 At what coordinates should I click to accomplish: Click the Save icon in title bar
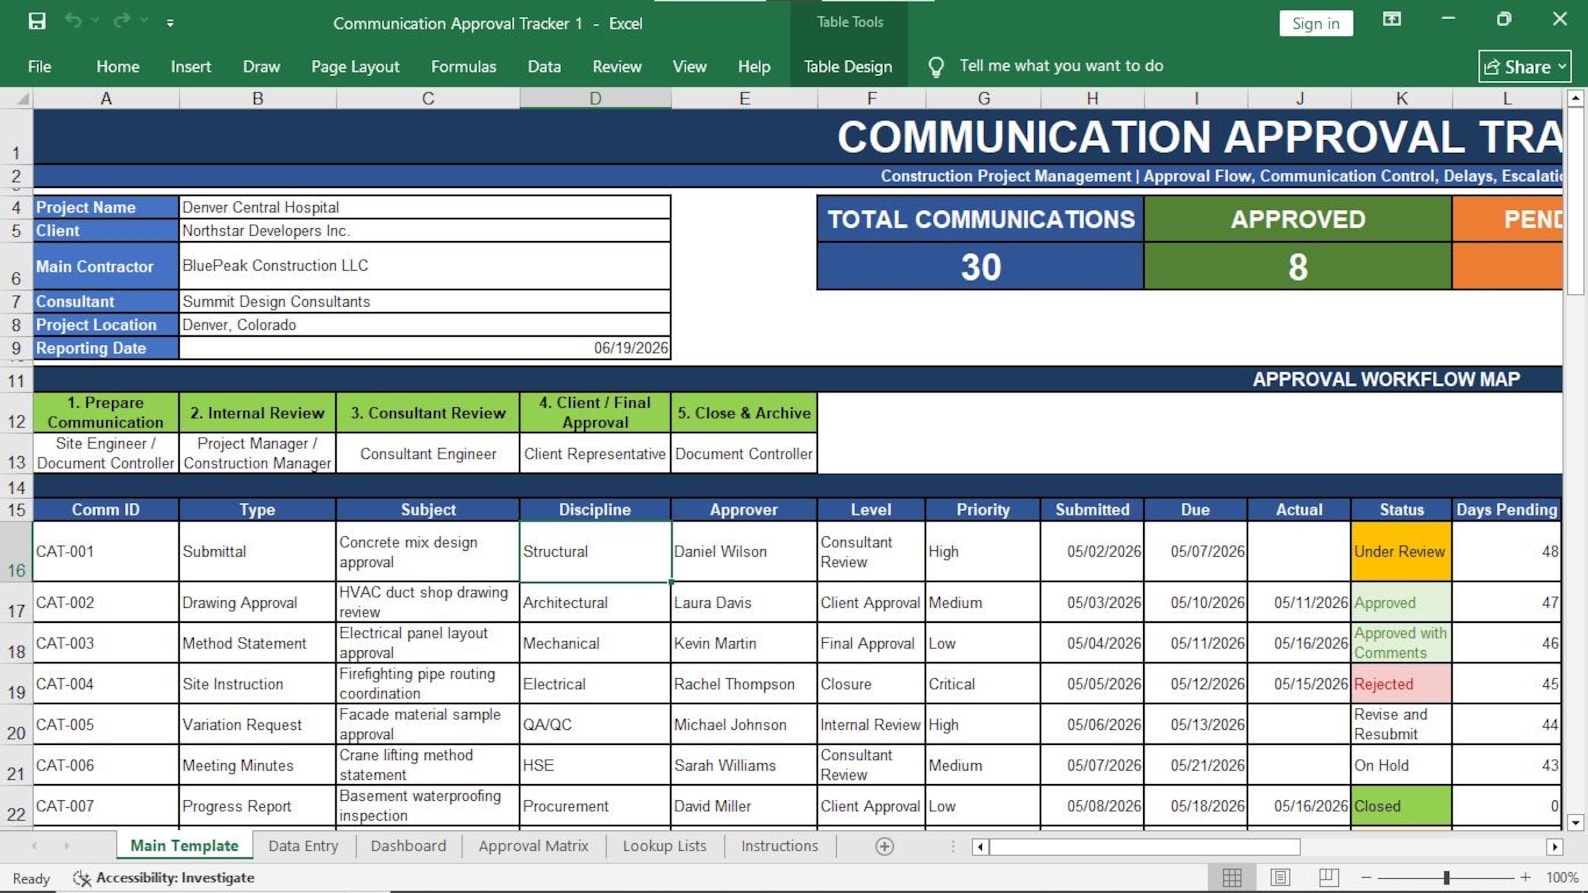pyautogui.click(x=37, y=21)
